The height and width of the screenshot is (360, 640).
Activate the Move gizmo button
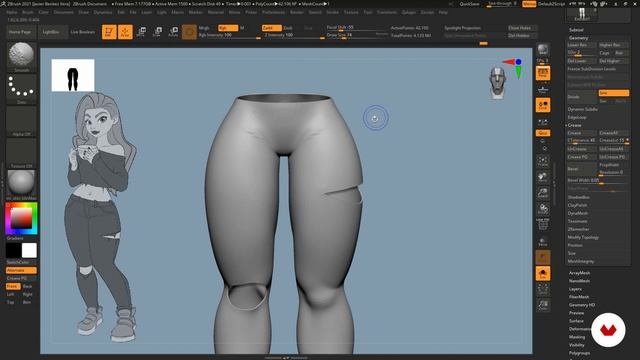(141, 32)
